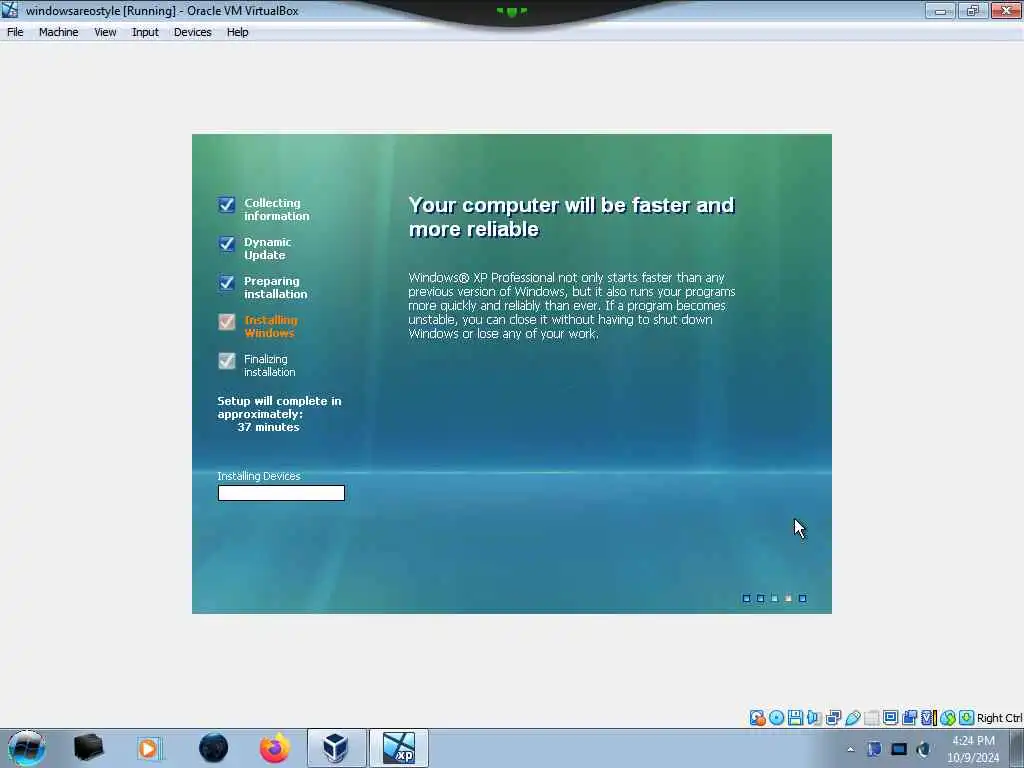Viewport: 1024px width, 768px height.
Task: Click the monitor tray icon
Action: click(899, 749)
